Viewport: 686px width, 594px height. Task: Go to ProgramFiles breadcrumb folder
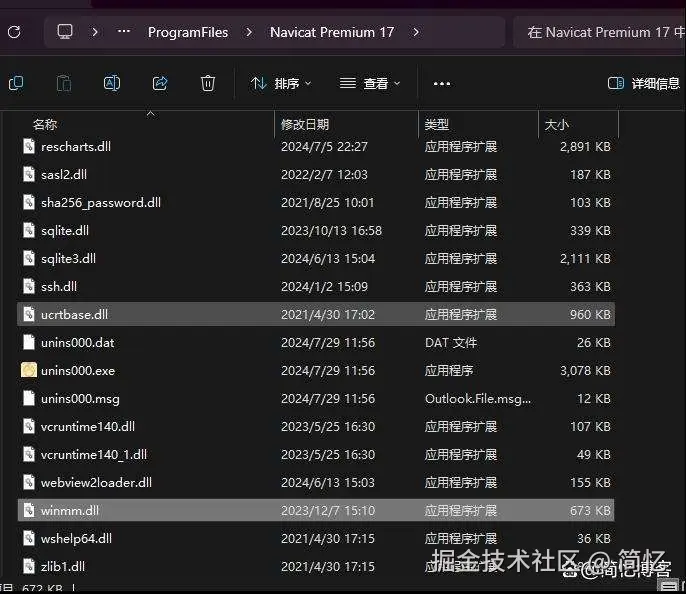pyautogui.click(x=188, y=32)
